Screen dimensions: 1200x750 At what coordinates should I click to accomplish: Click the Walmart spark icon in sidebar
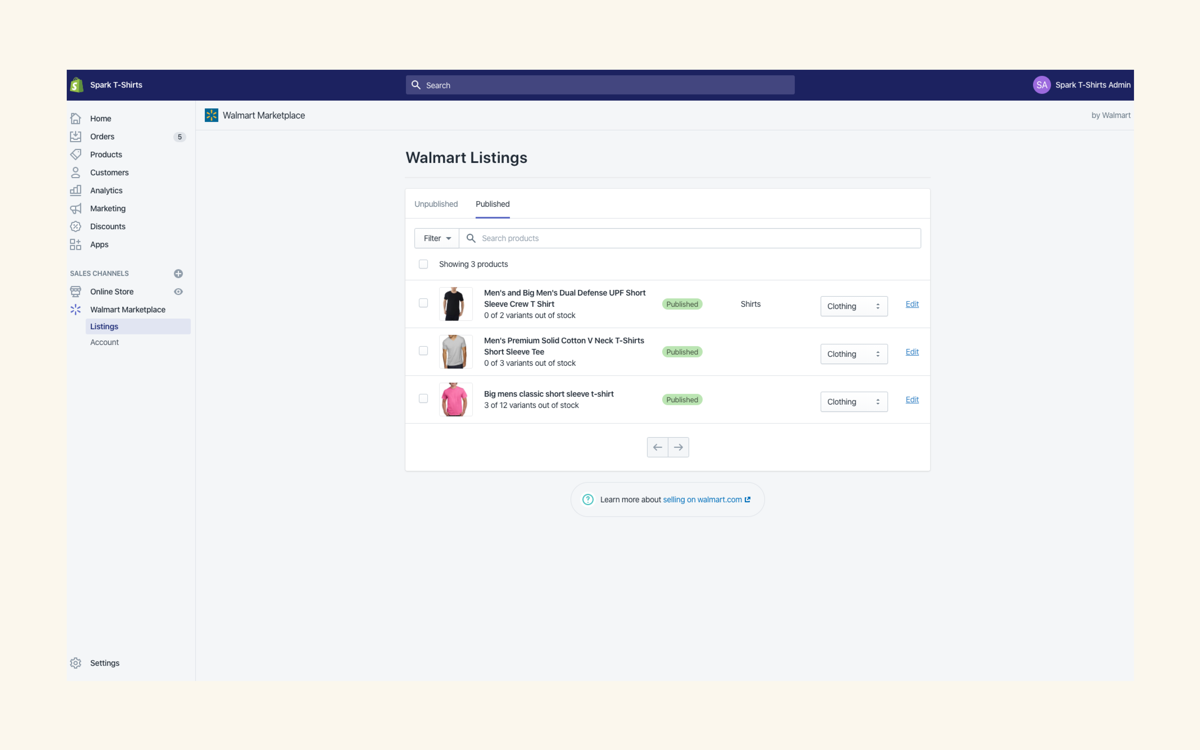tap(76, 309)
